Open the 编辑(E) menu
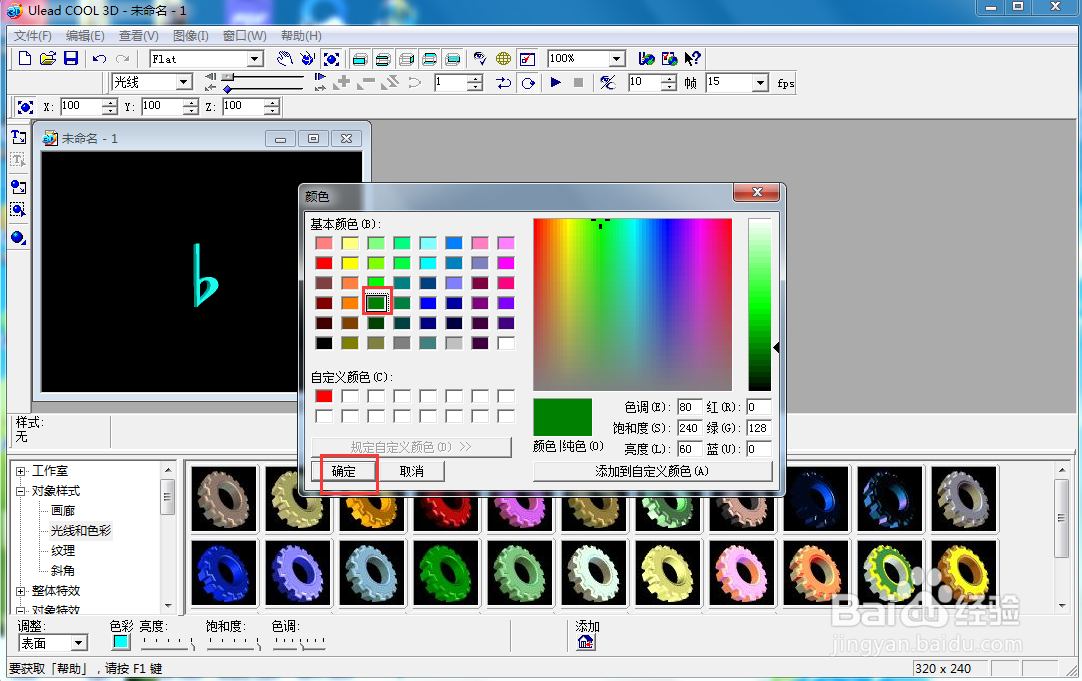 pos(86,36)
